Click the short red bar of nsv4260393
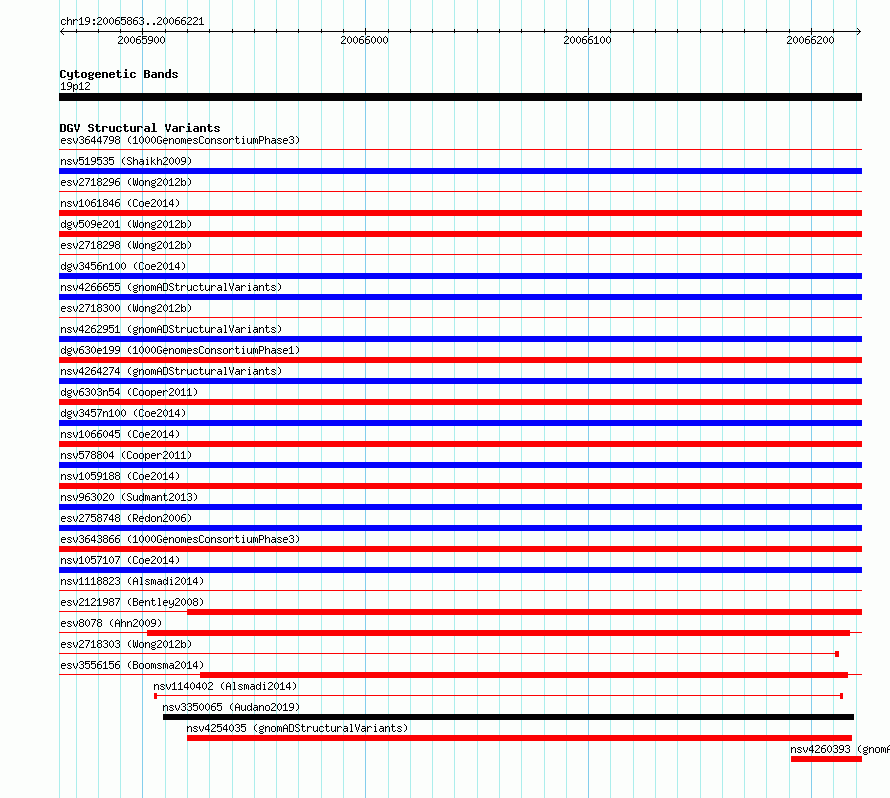The height and width of the screenshot is (798, 890). (x=826, y=759)
